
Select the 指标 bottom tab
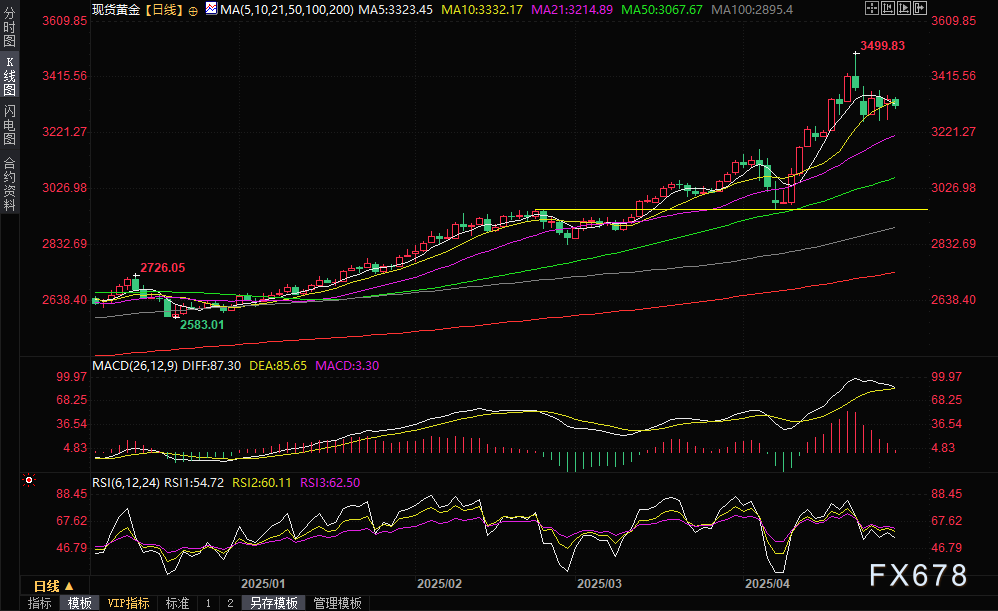point(40,603)
